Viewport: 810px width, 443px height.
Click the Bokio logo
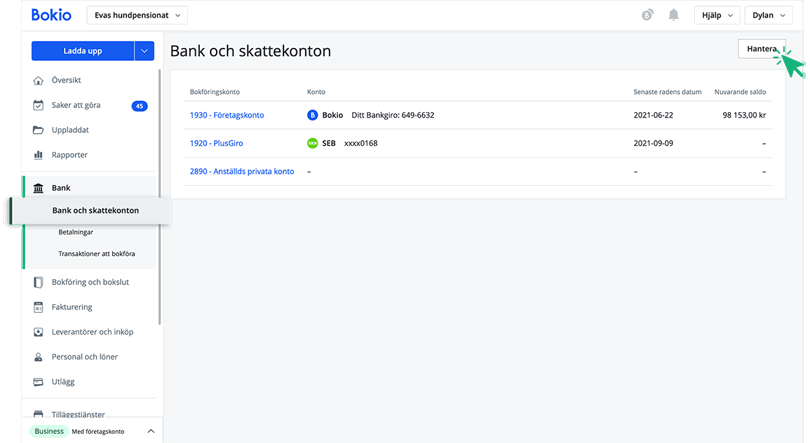[x=51, y=15]
